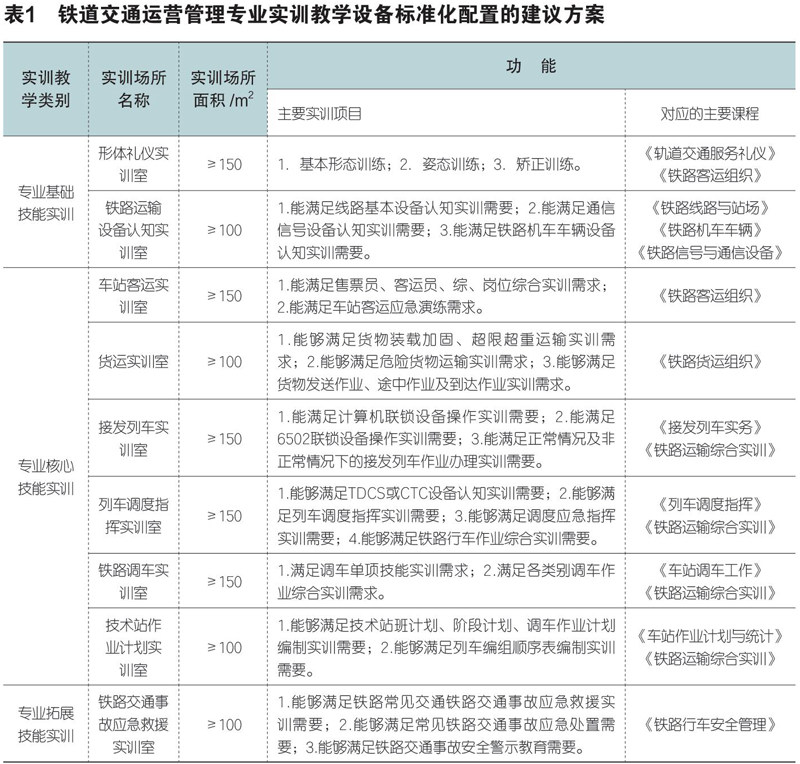The width and height of the screenshot is (800, 764).
Task: Click the 技术站作业计划实训室 cell
Action: click(x=133, y=647)
